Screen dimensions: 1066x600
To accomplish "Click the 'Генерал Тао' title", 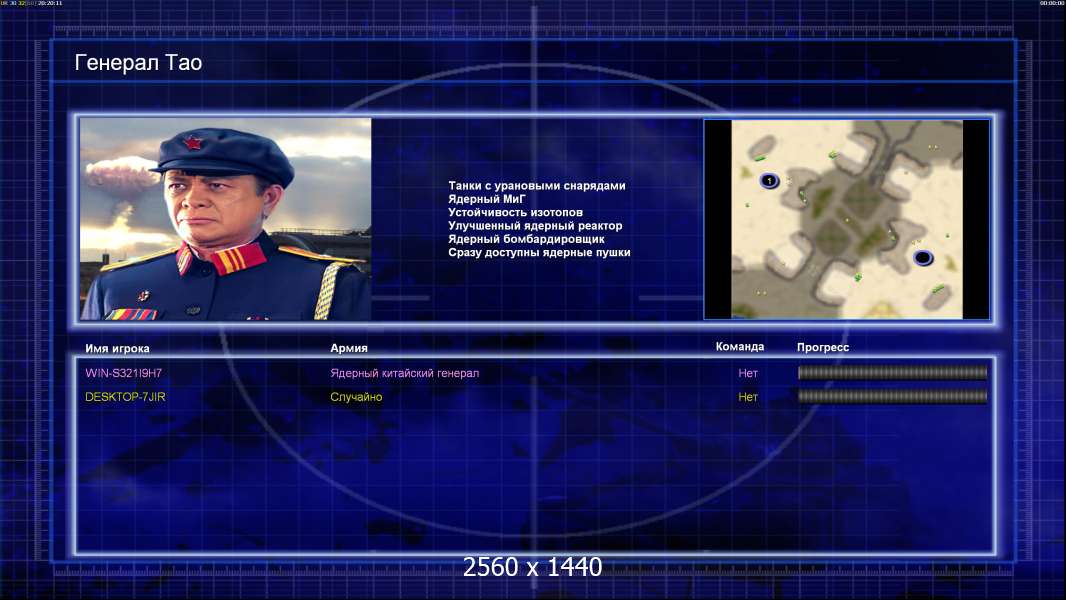I will click(138, 63).
